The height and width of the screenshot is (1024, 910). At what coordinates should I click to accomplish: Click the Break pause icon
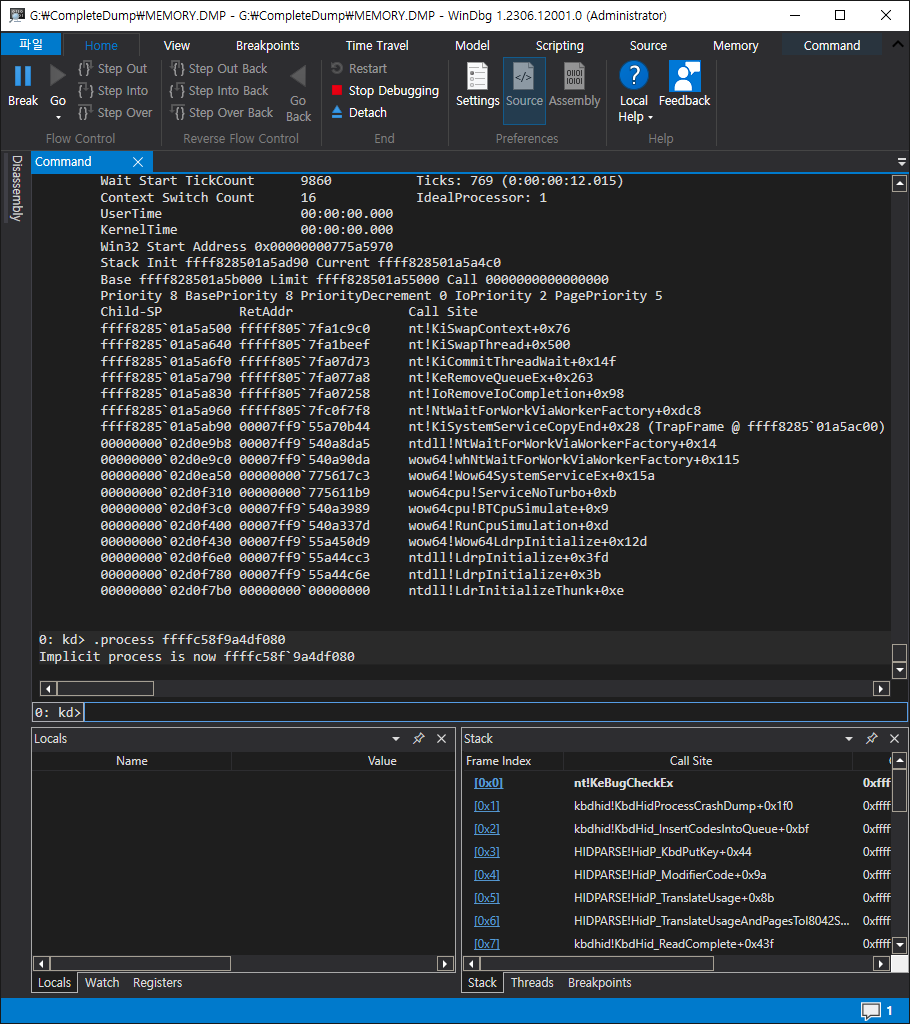(x=23, y=76)
